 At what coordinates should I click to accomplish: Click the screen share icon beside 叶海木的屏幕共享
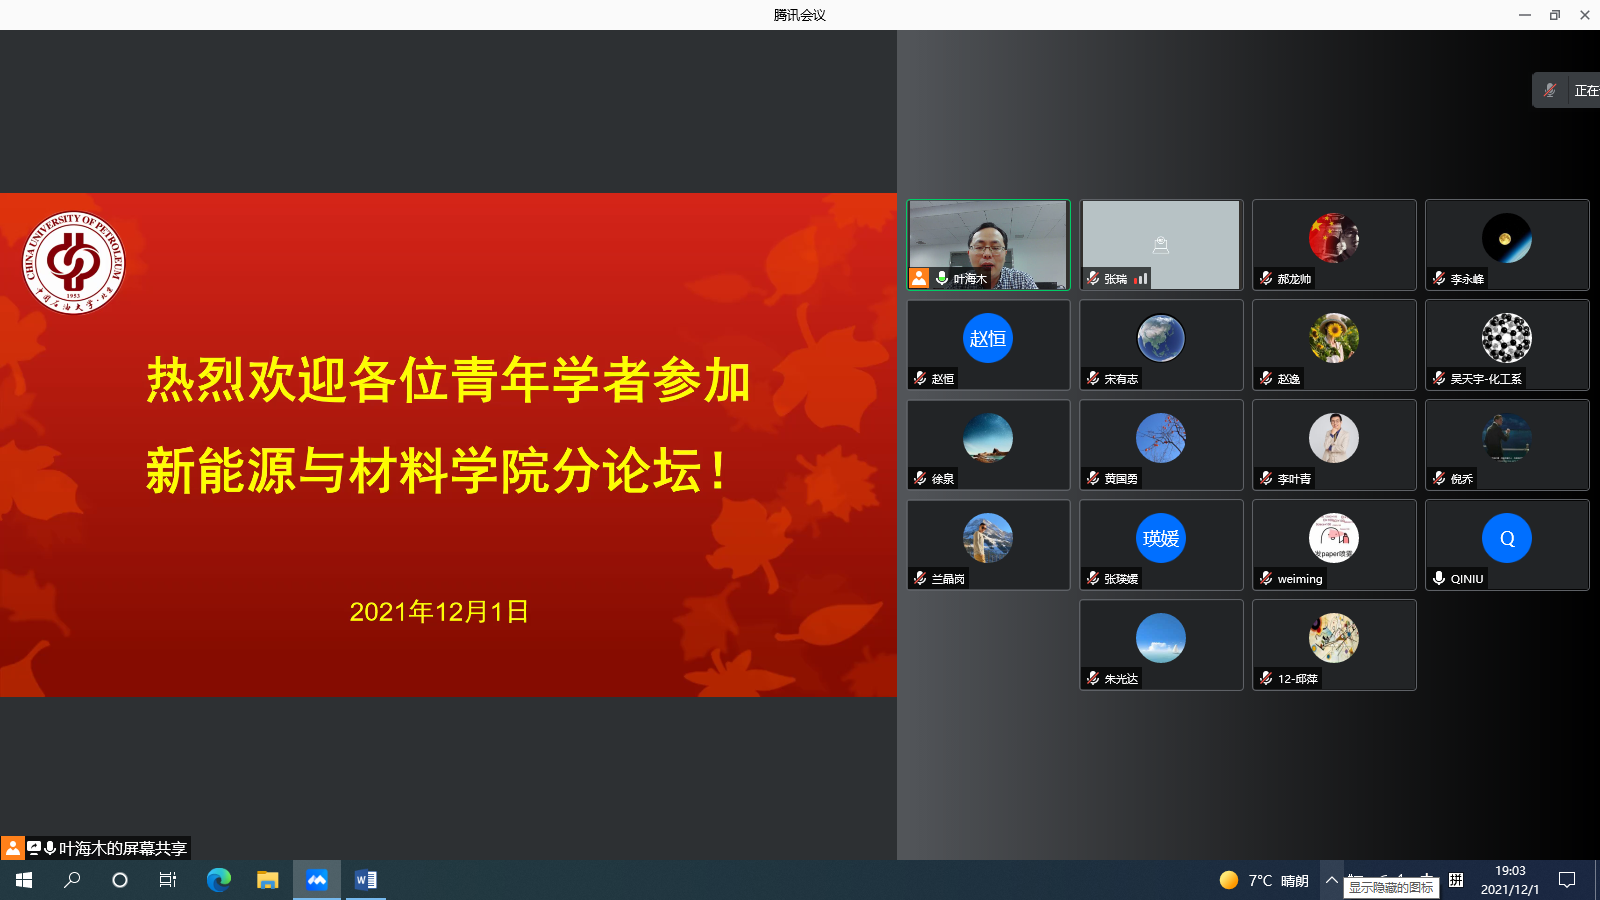click(x=34, y=847)
